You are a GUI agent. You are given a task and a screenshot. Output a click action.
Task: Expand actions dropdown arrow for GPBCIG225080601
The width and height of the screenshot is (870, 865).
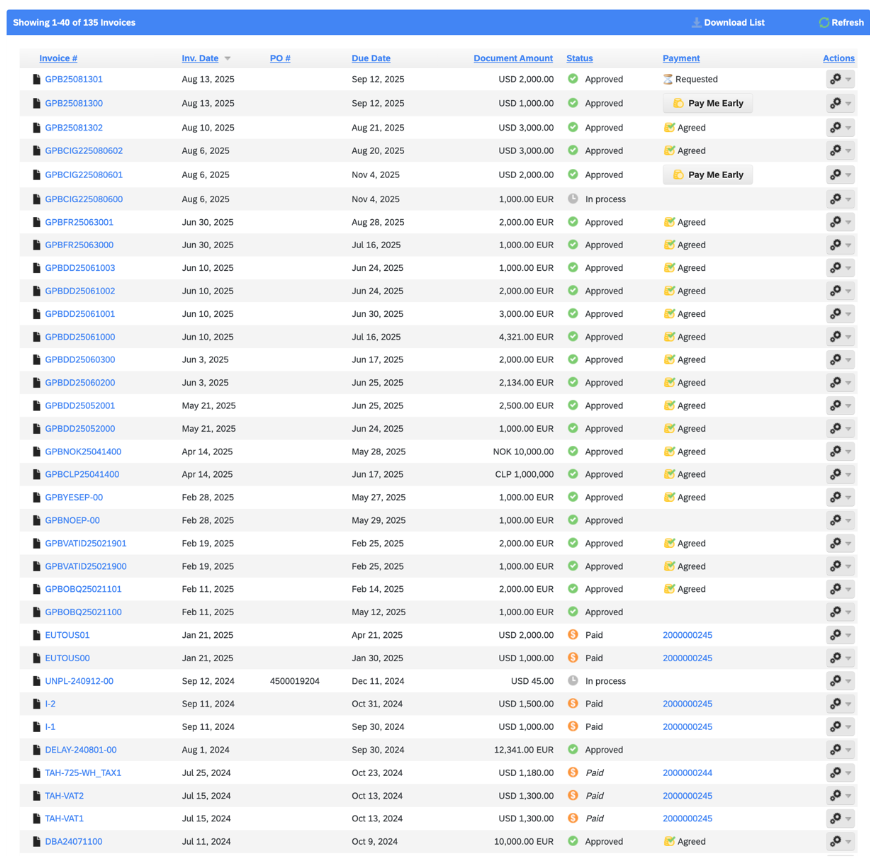click(848, 175)
